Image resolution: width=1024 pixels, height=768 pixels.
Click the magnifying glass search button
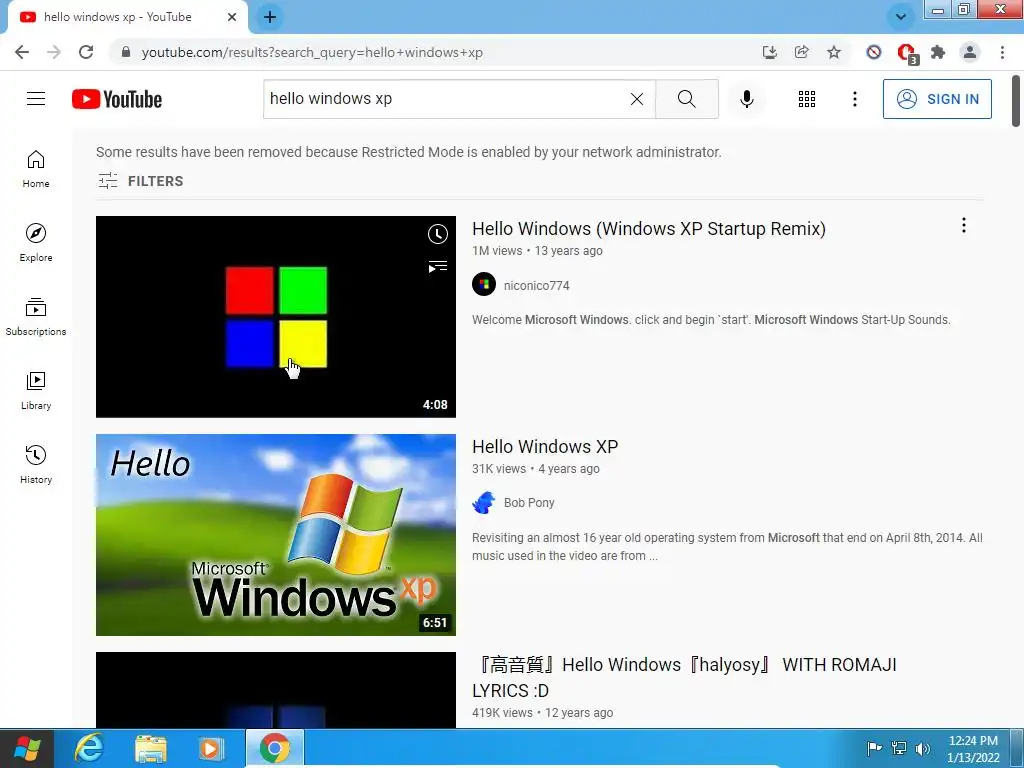click(686, 99)
